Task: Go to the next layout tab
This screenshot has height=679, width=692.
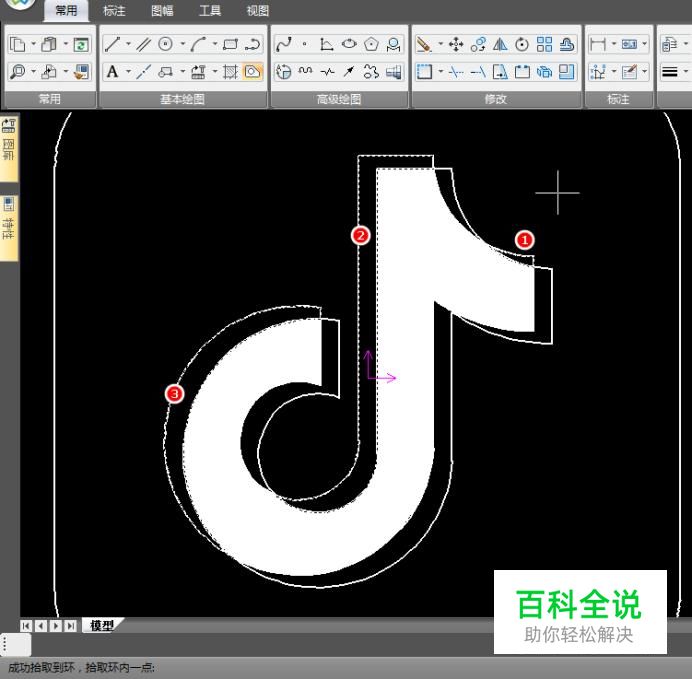Action: [x=56, y=626]
